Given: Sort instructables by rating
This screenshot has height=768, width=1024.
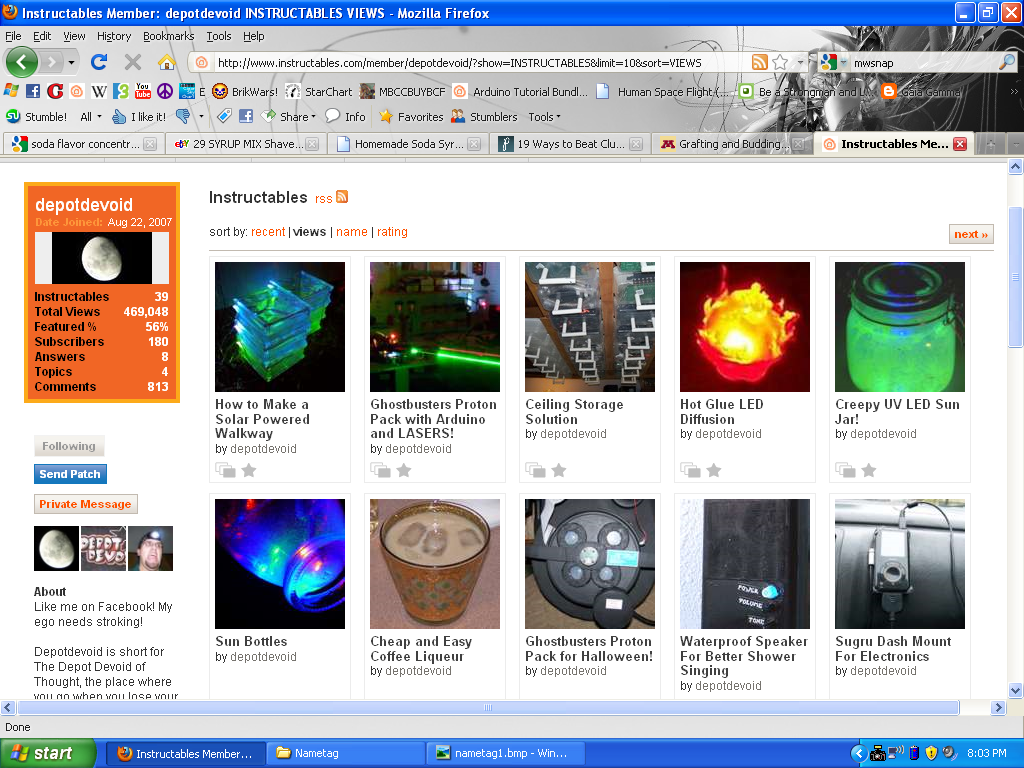Looking at the screenshot, I should coord(392,232).
